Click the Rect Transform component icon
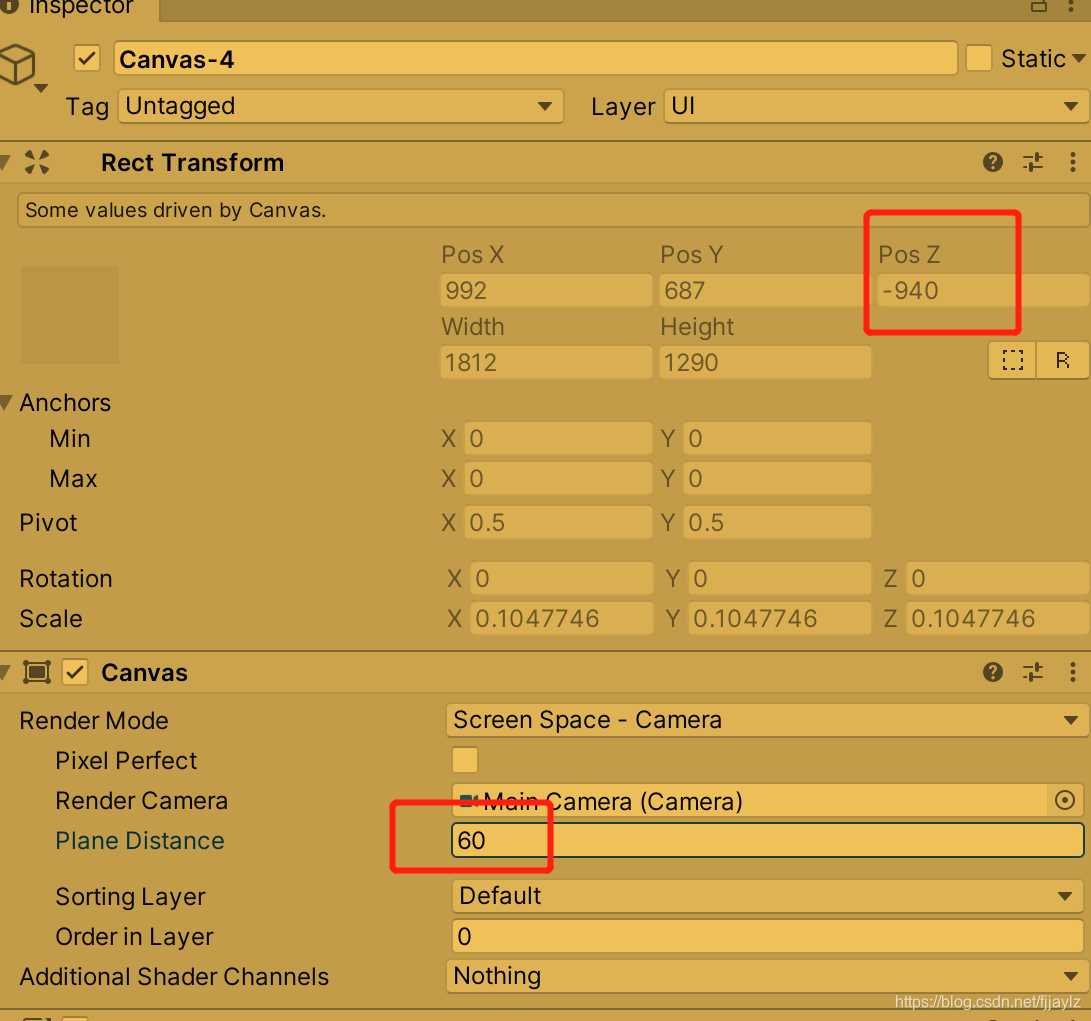The image size is (1091, 1021). (37, 162)
